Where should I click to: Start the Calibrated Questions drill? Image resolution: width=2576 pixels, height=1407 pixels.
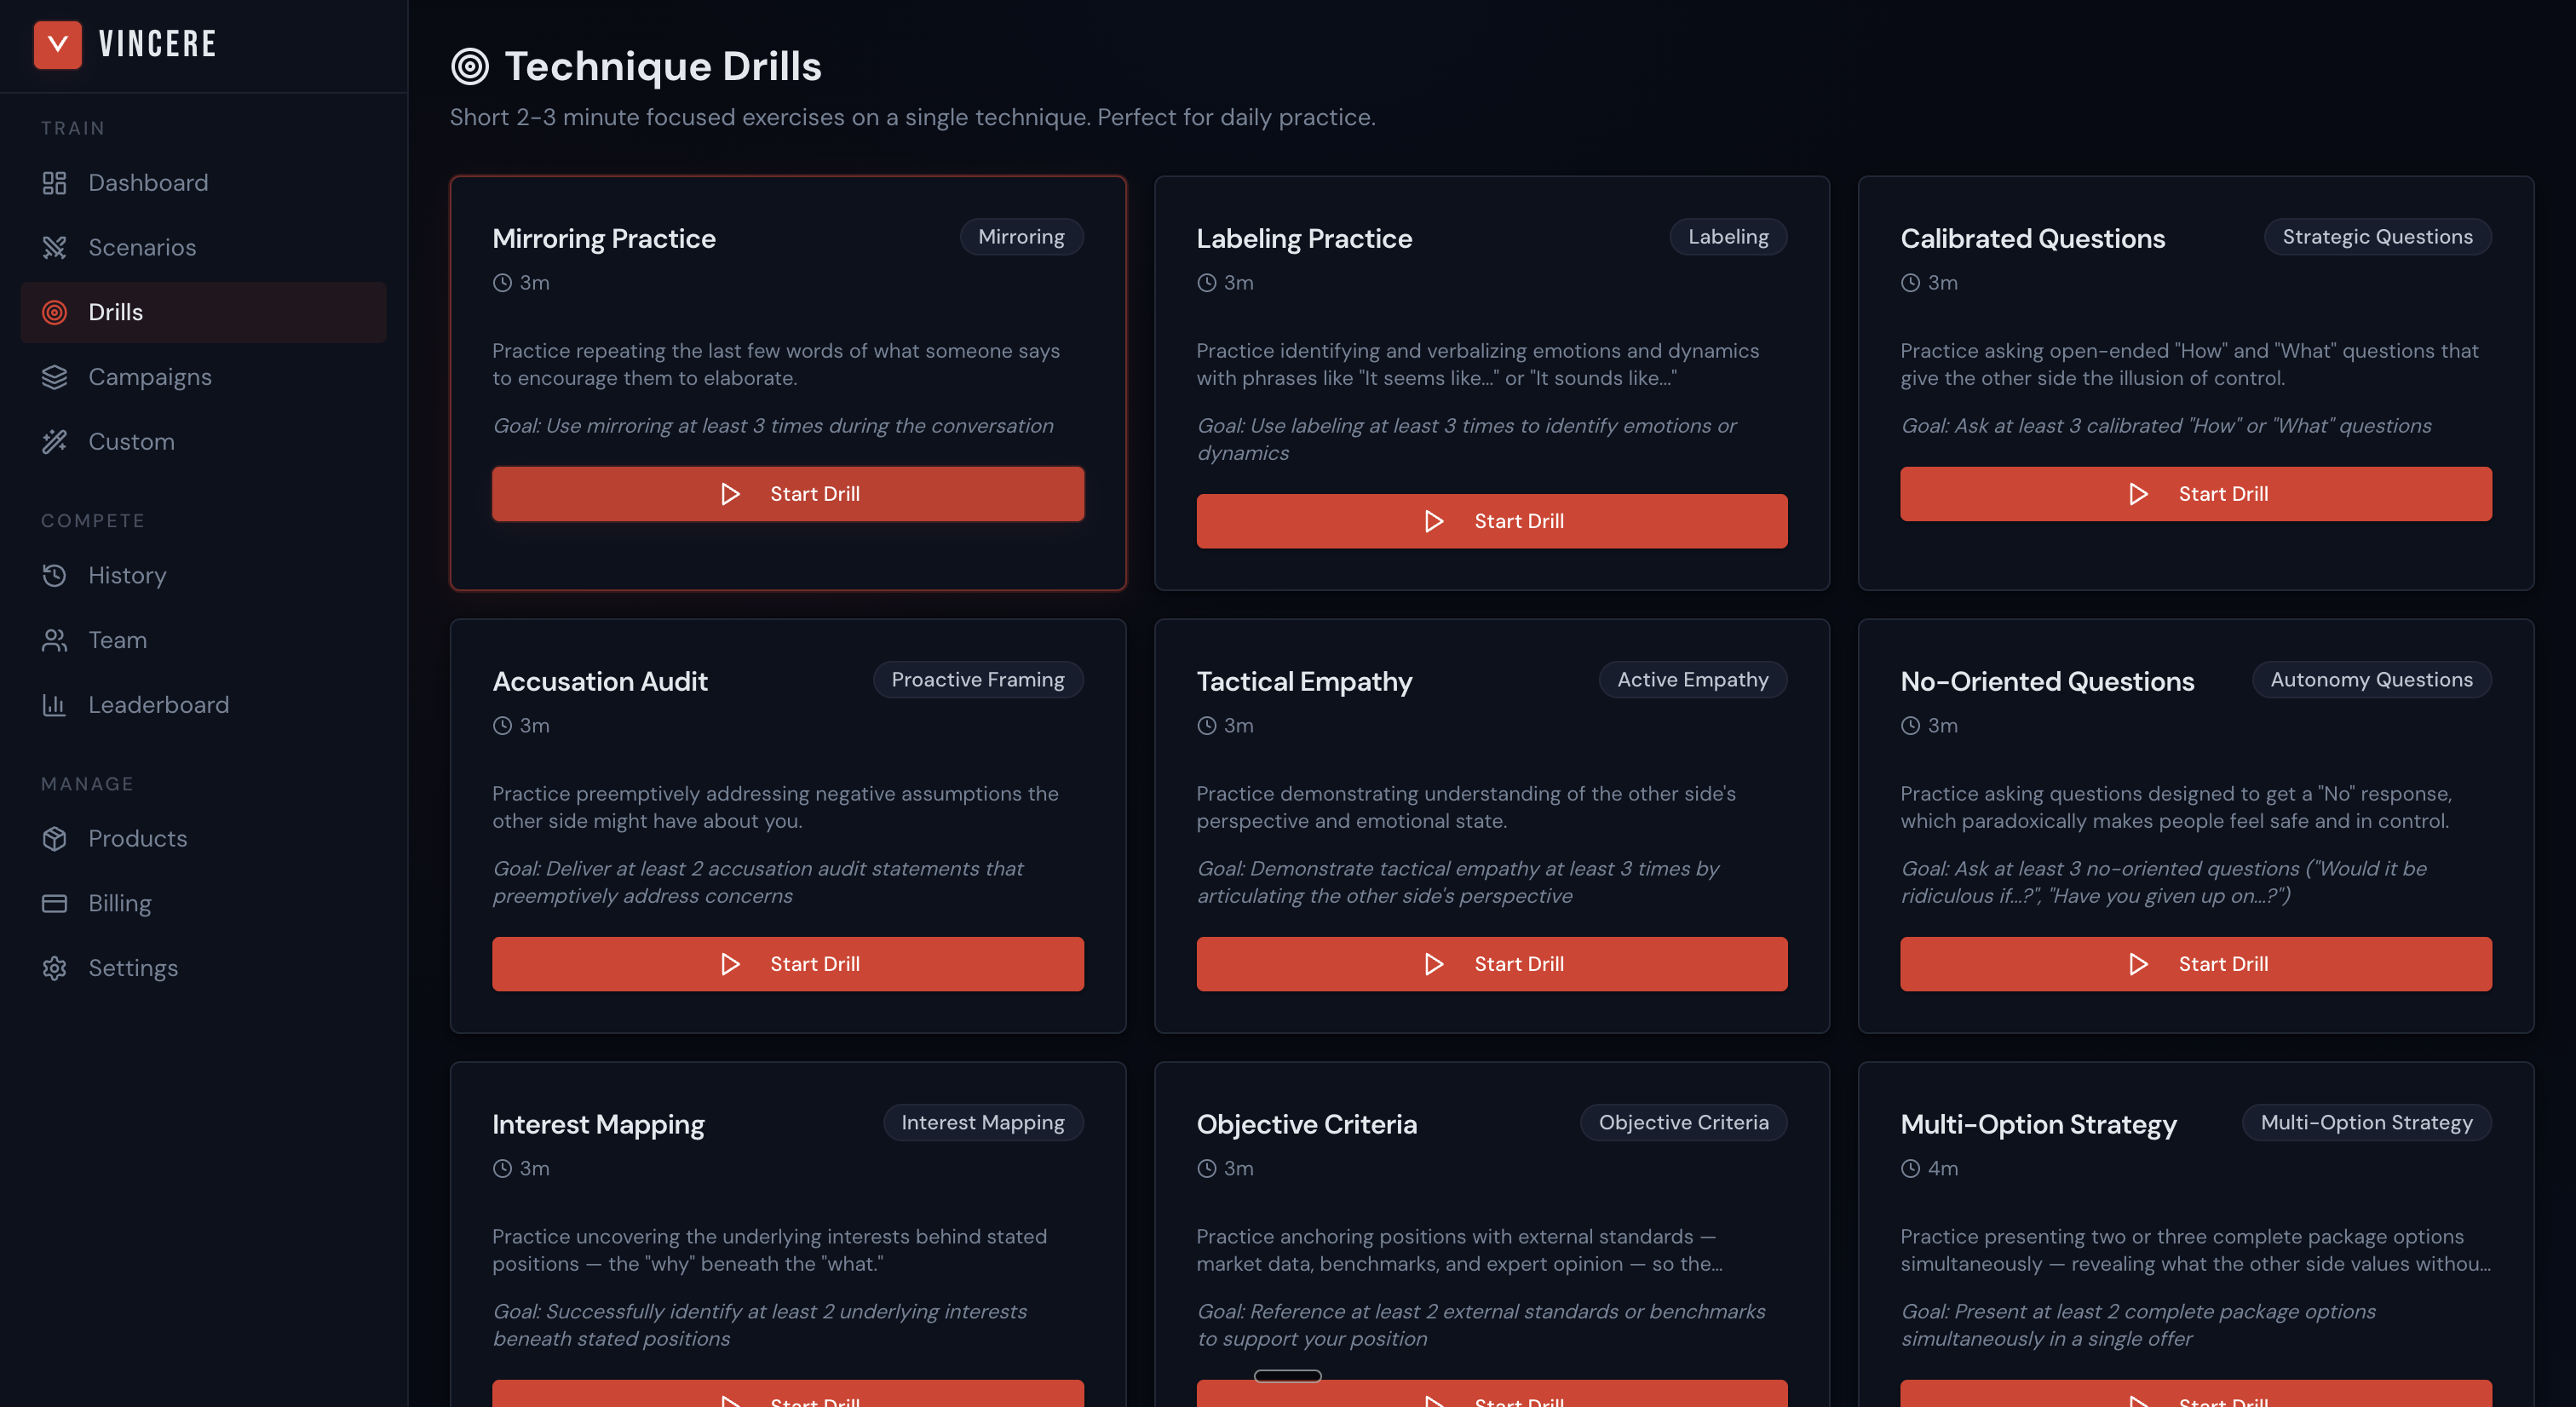click(2195, 493)
